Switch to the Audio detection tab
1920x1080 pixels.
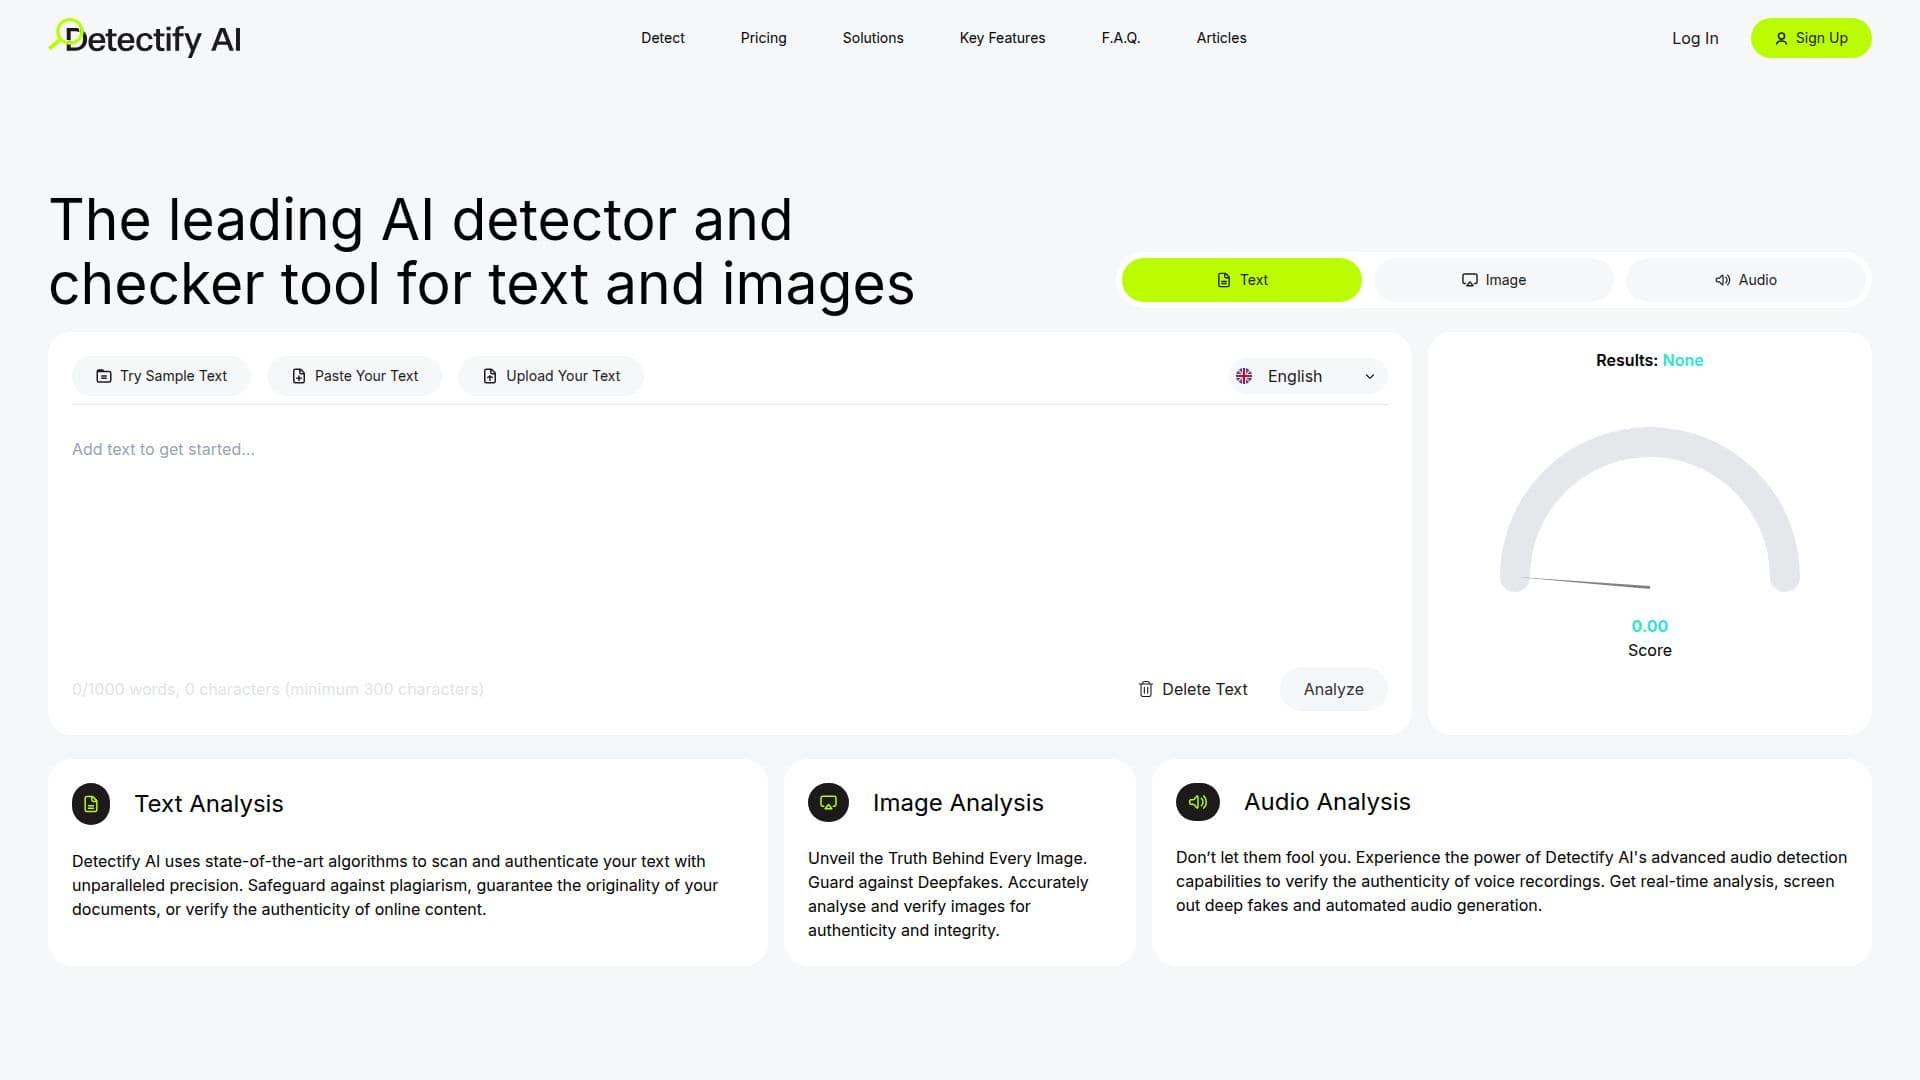[1746, 280]
